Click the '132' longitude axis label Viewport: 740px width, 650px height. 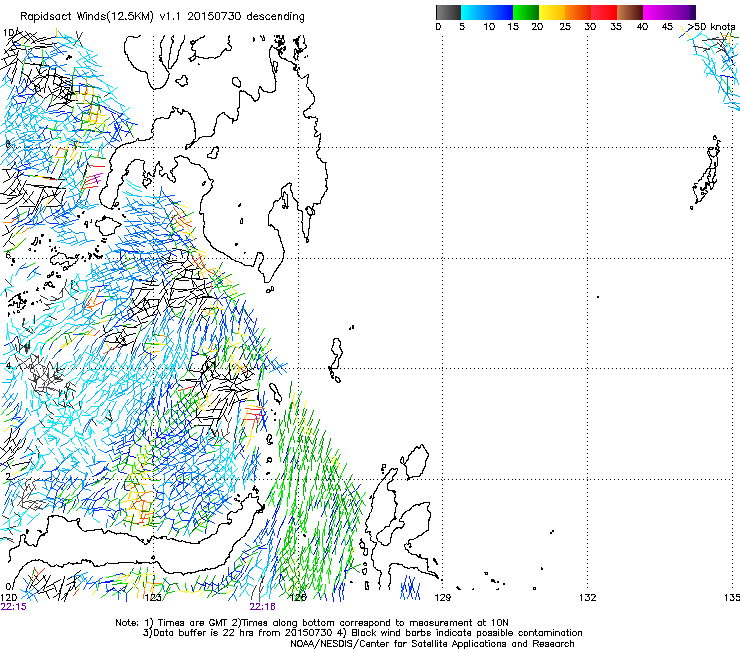pyautogui.click(x=587, y=598)
